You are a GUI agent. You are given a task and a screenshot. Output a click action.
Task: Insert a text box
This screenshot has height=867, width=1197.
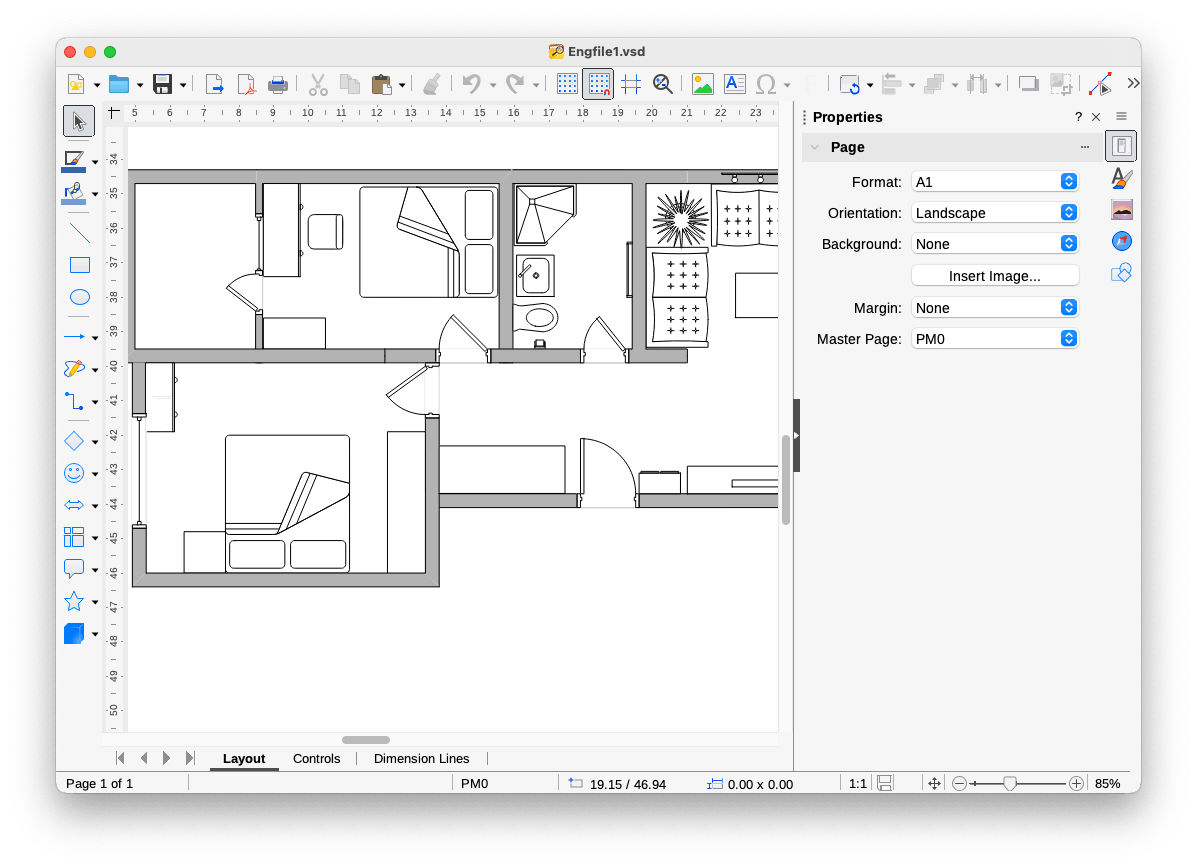tap(734, 84)
